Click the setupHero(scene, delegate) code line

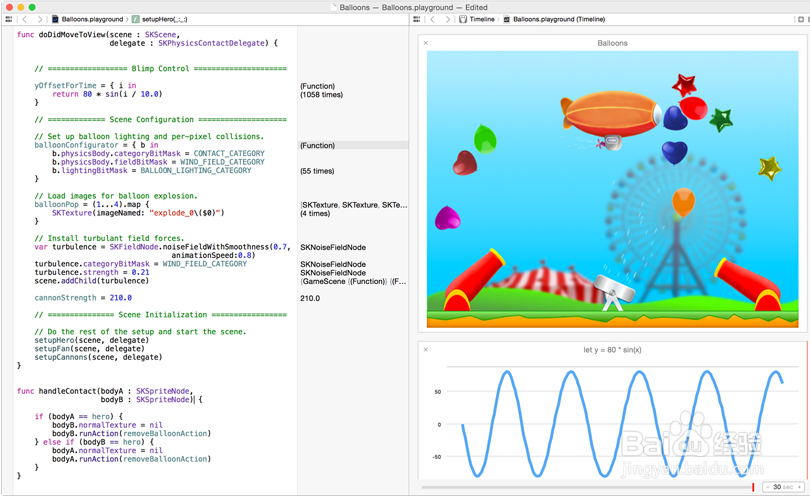coord(91,340)
